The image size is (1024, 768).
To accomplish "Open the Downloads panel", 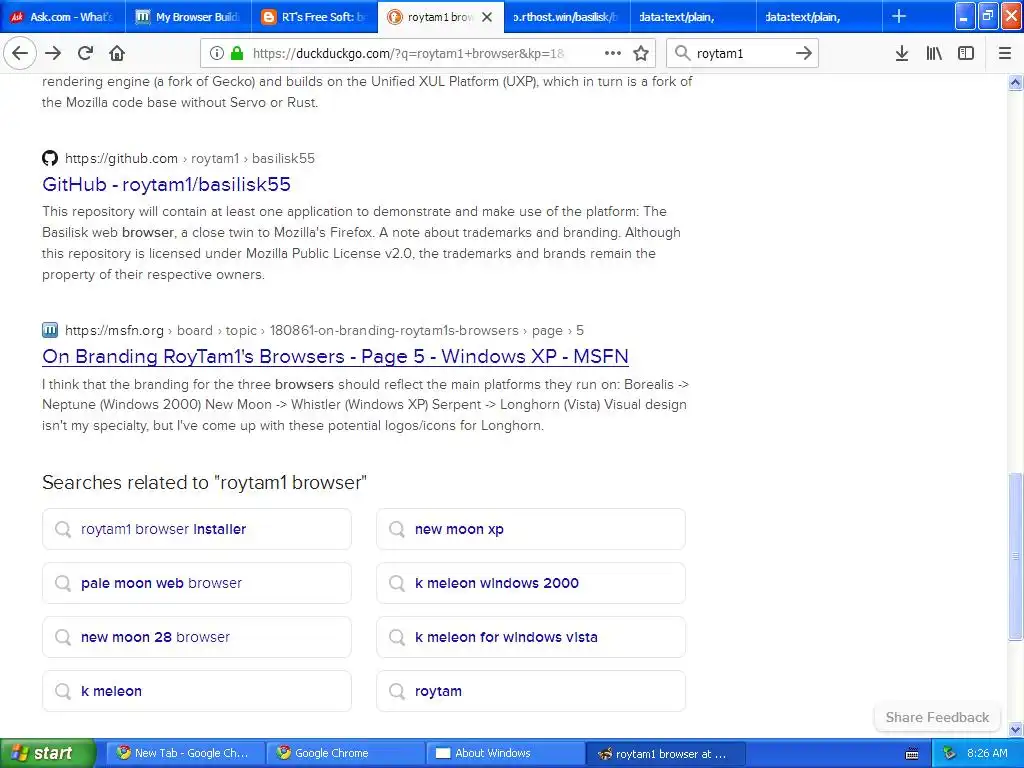I will (x=901, y=53).
